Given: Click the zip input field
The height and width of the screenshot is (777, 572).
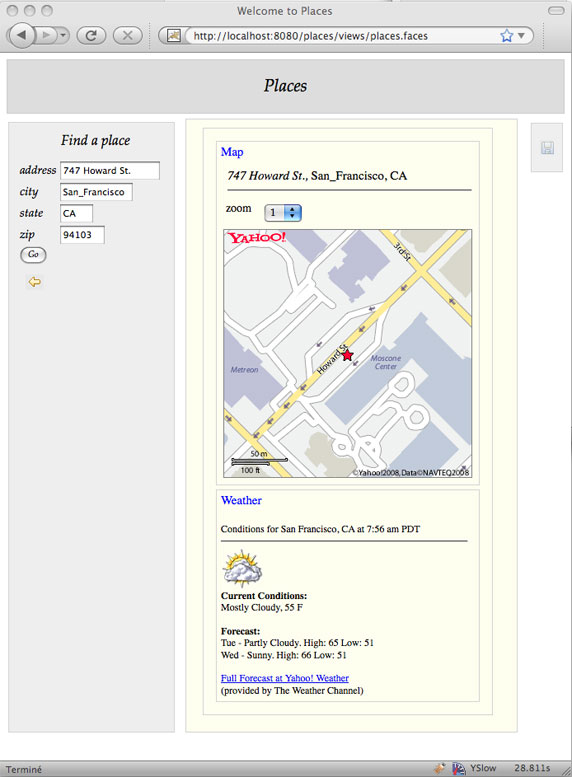Looking at the screenshot, I should point(82,235).
